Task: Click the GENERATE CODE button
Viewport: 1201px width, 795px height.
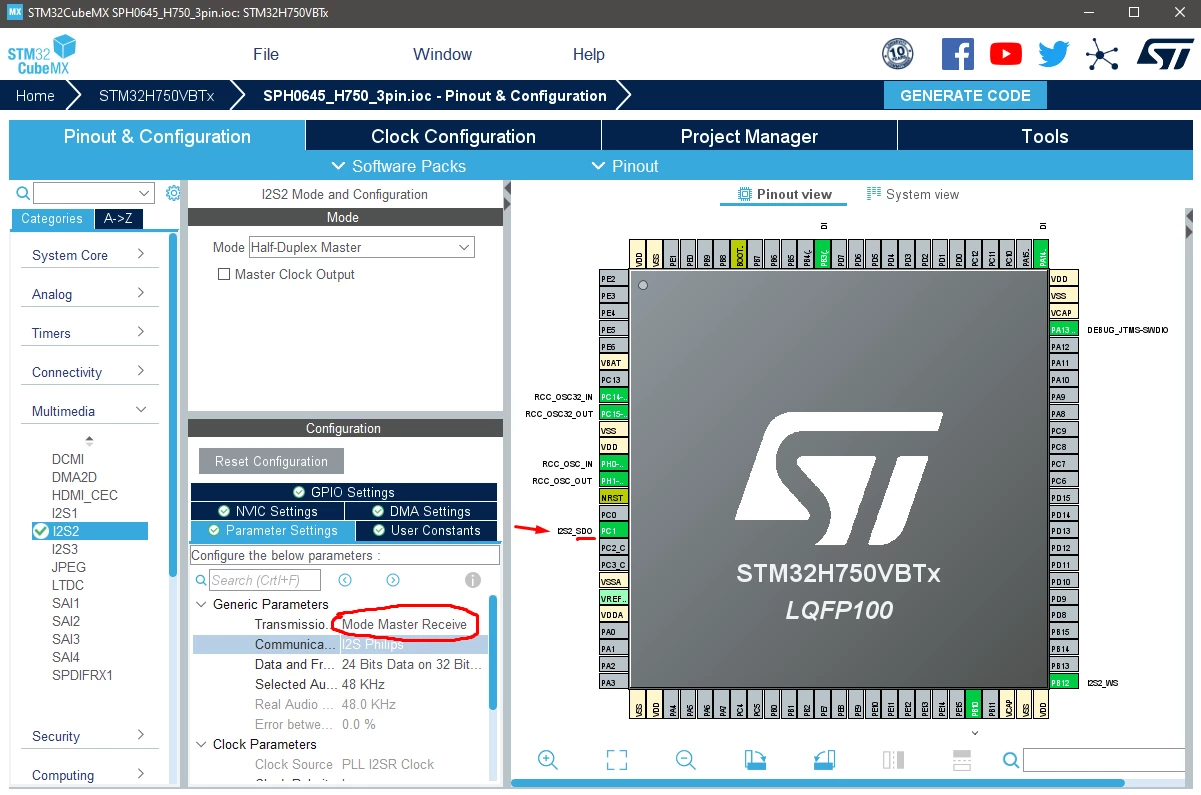Action: coord(965,96)
